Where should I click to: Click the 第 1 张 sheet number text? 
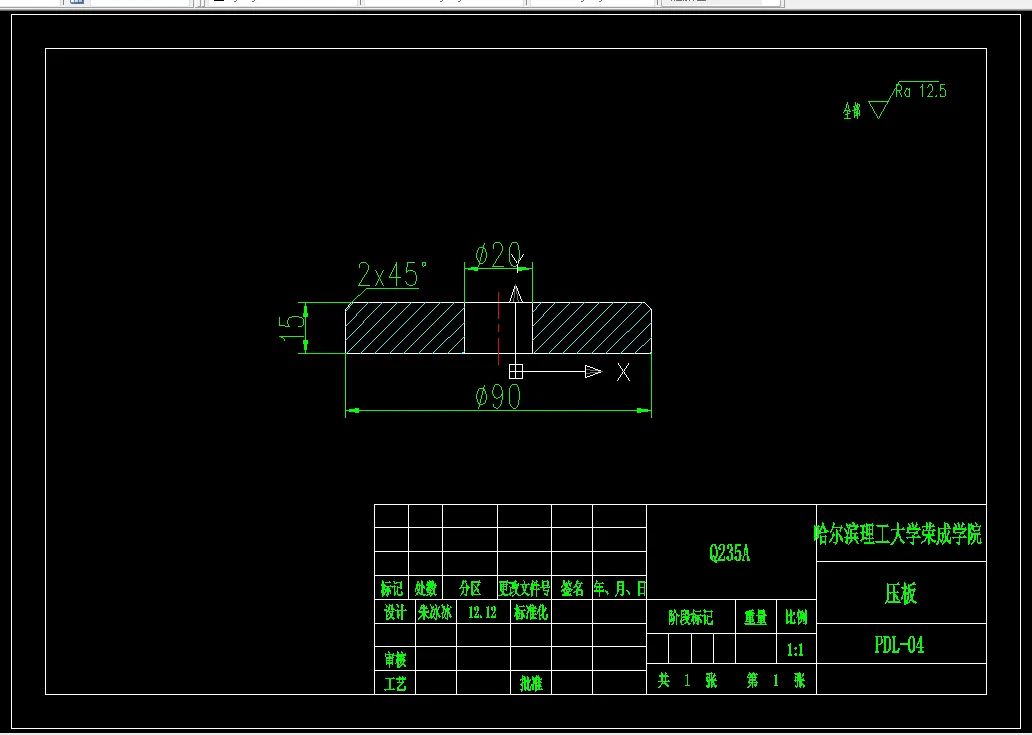[x=776, y=680]
